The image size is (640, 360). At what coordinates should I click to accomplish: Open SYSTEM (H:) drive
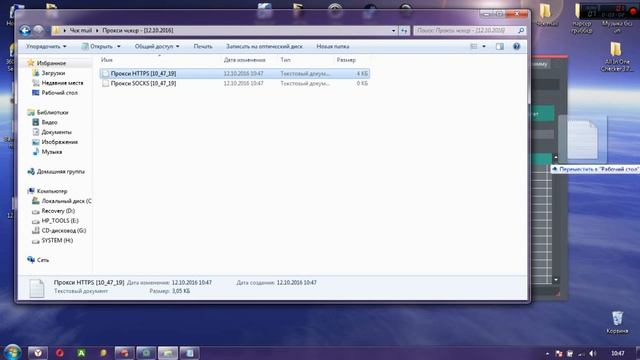tap(57, 240)
